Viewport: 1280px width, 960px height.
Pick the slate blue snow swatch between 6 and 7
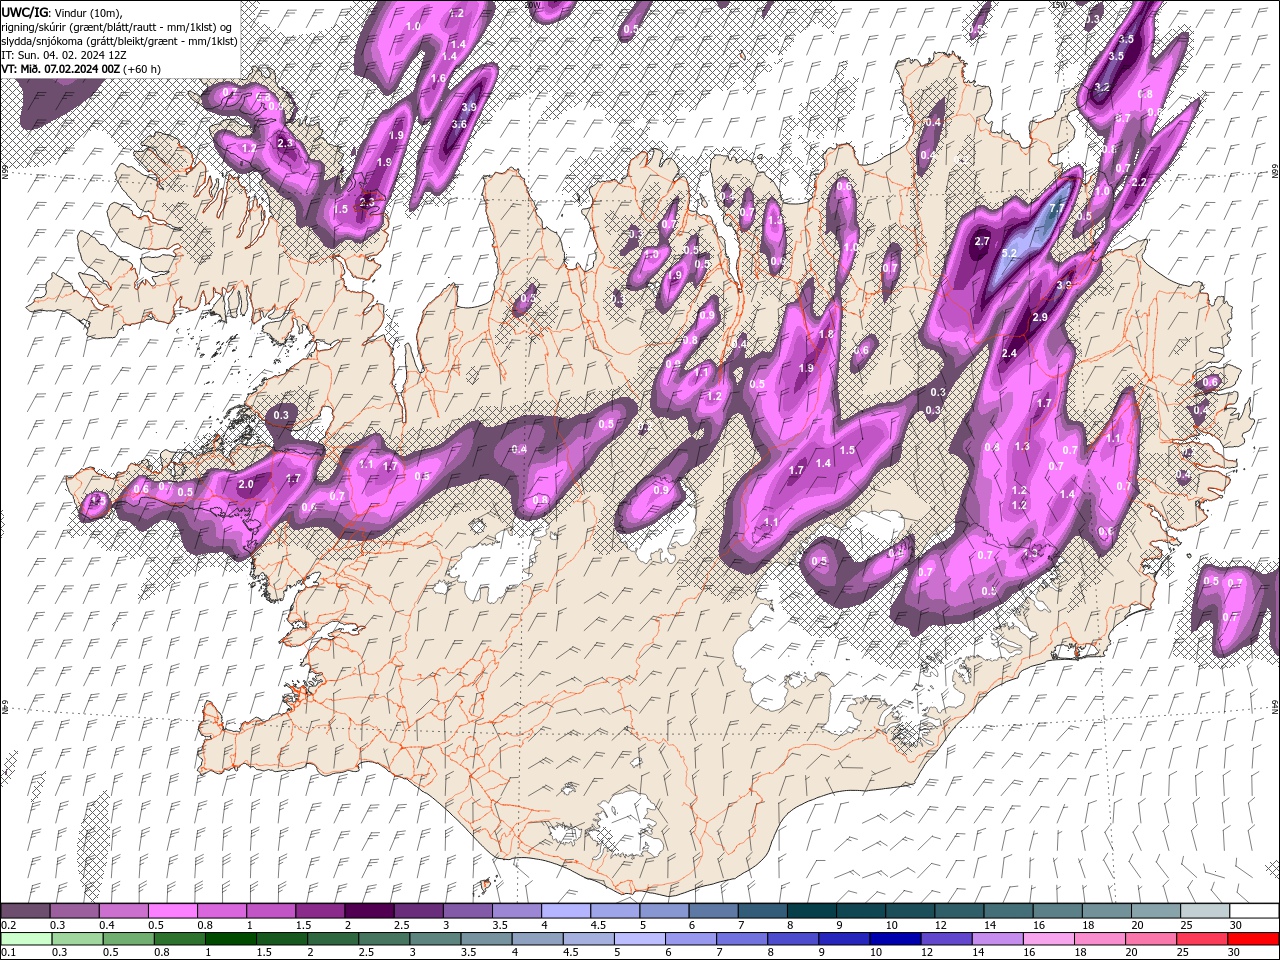coord(711,910)
